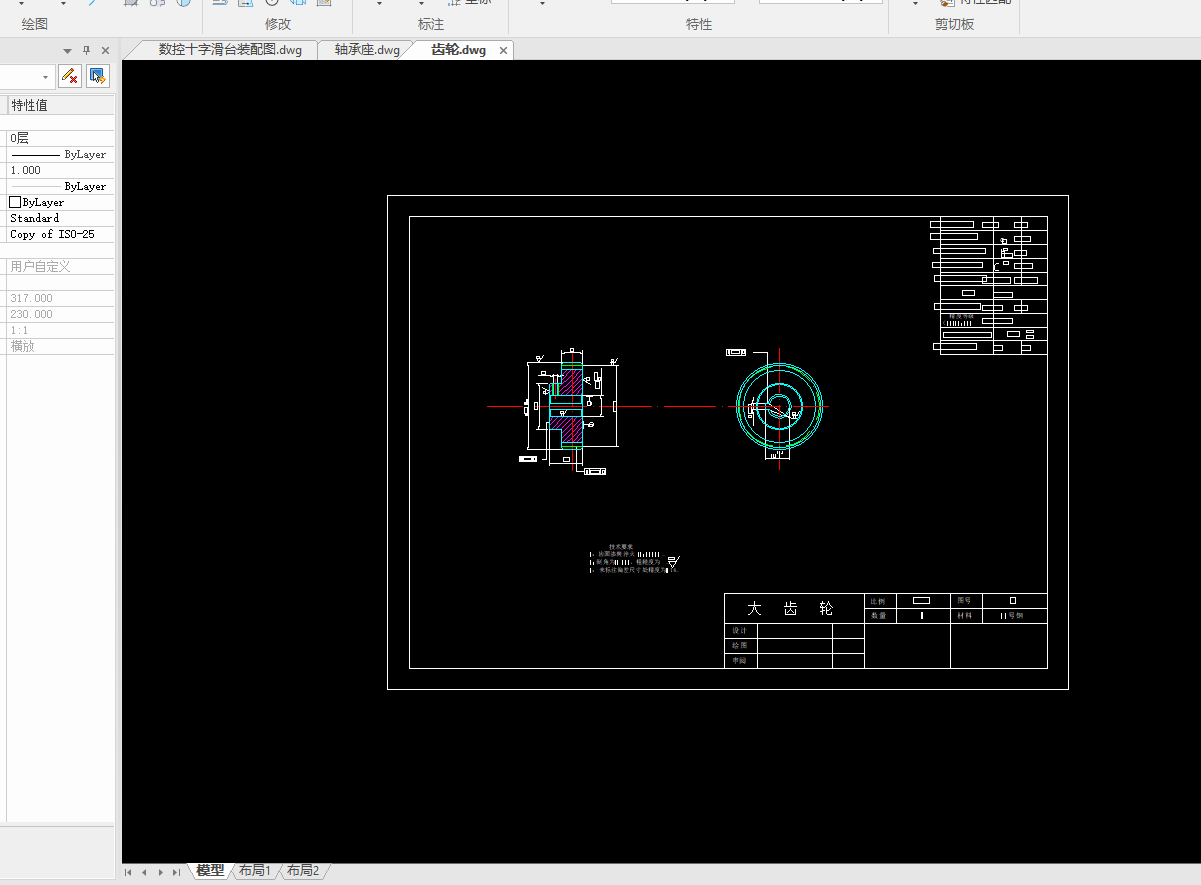Toggle auto-hide pin on properties panel
Viewport: 1201px width, 885px height.
(86, 50)
